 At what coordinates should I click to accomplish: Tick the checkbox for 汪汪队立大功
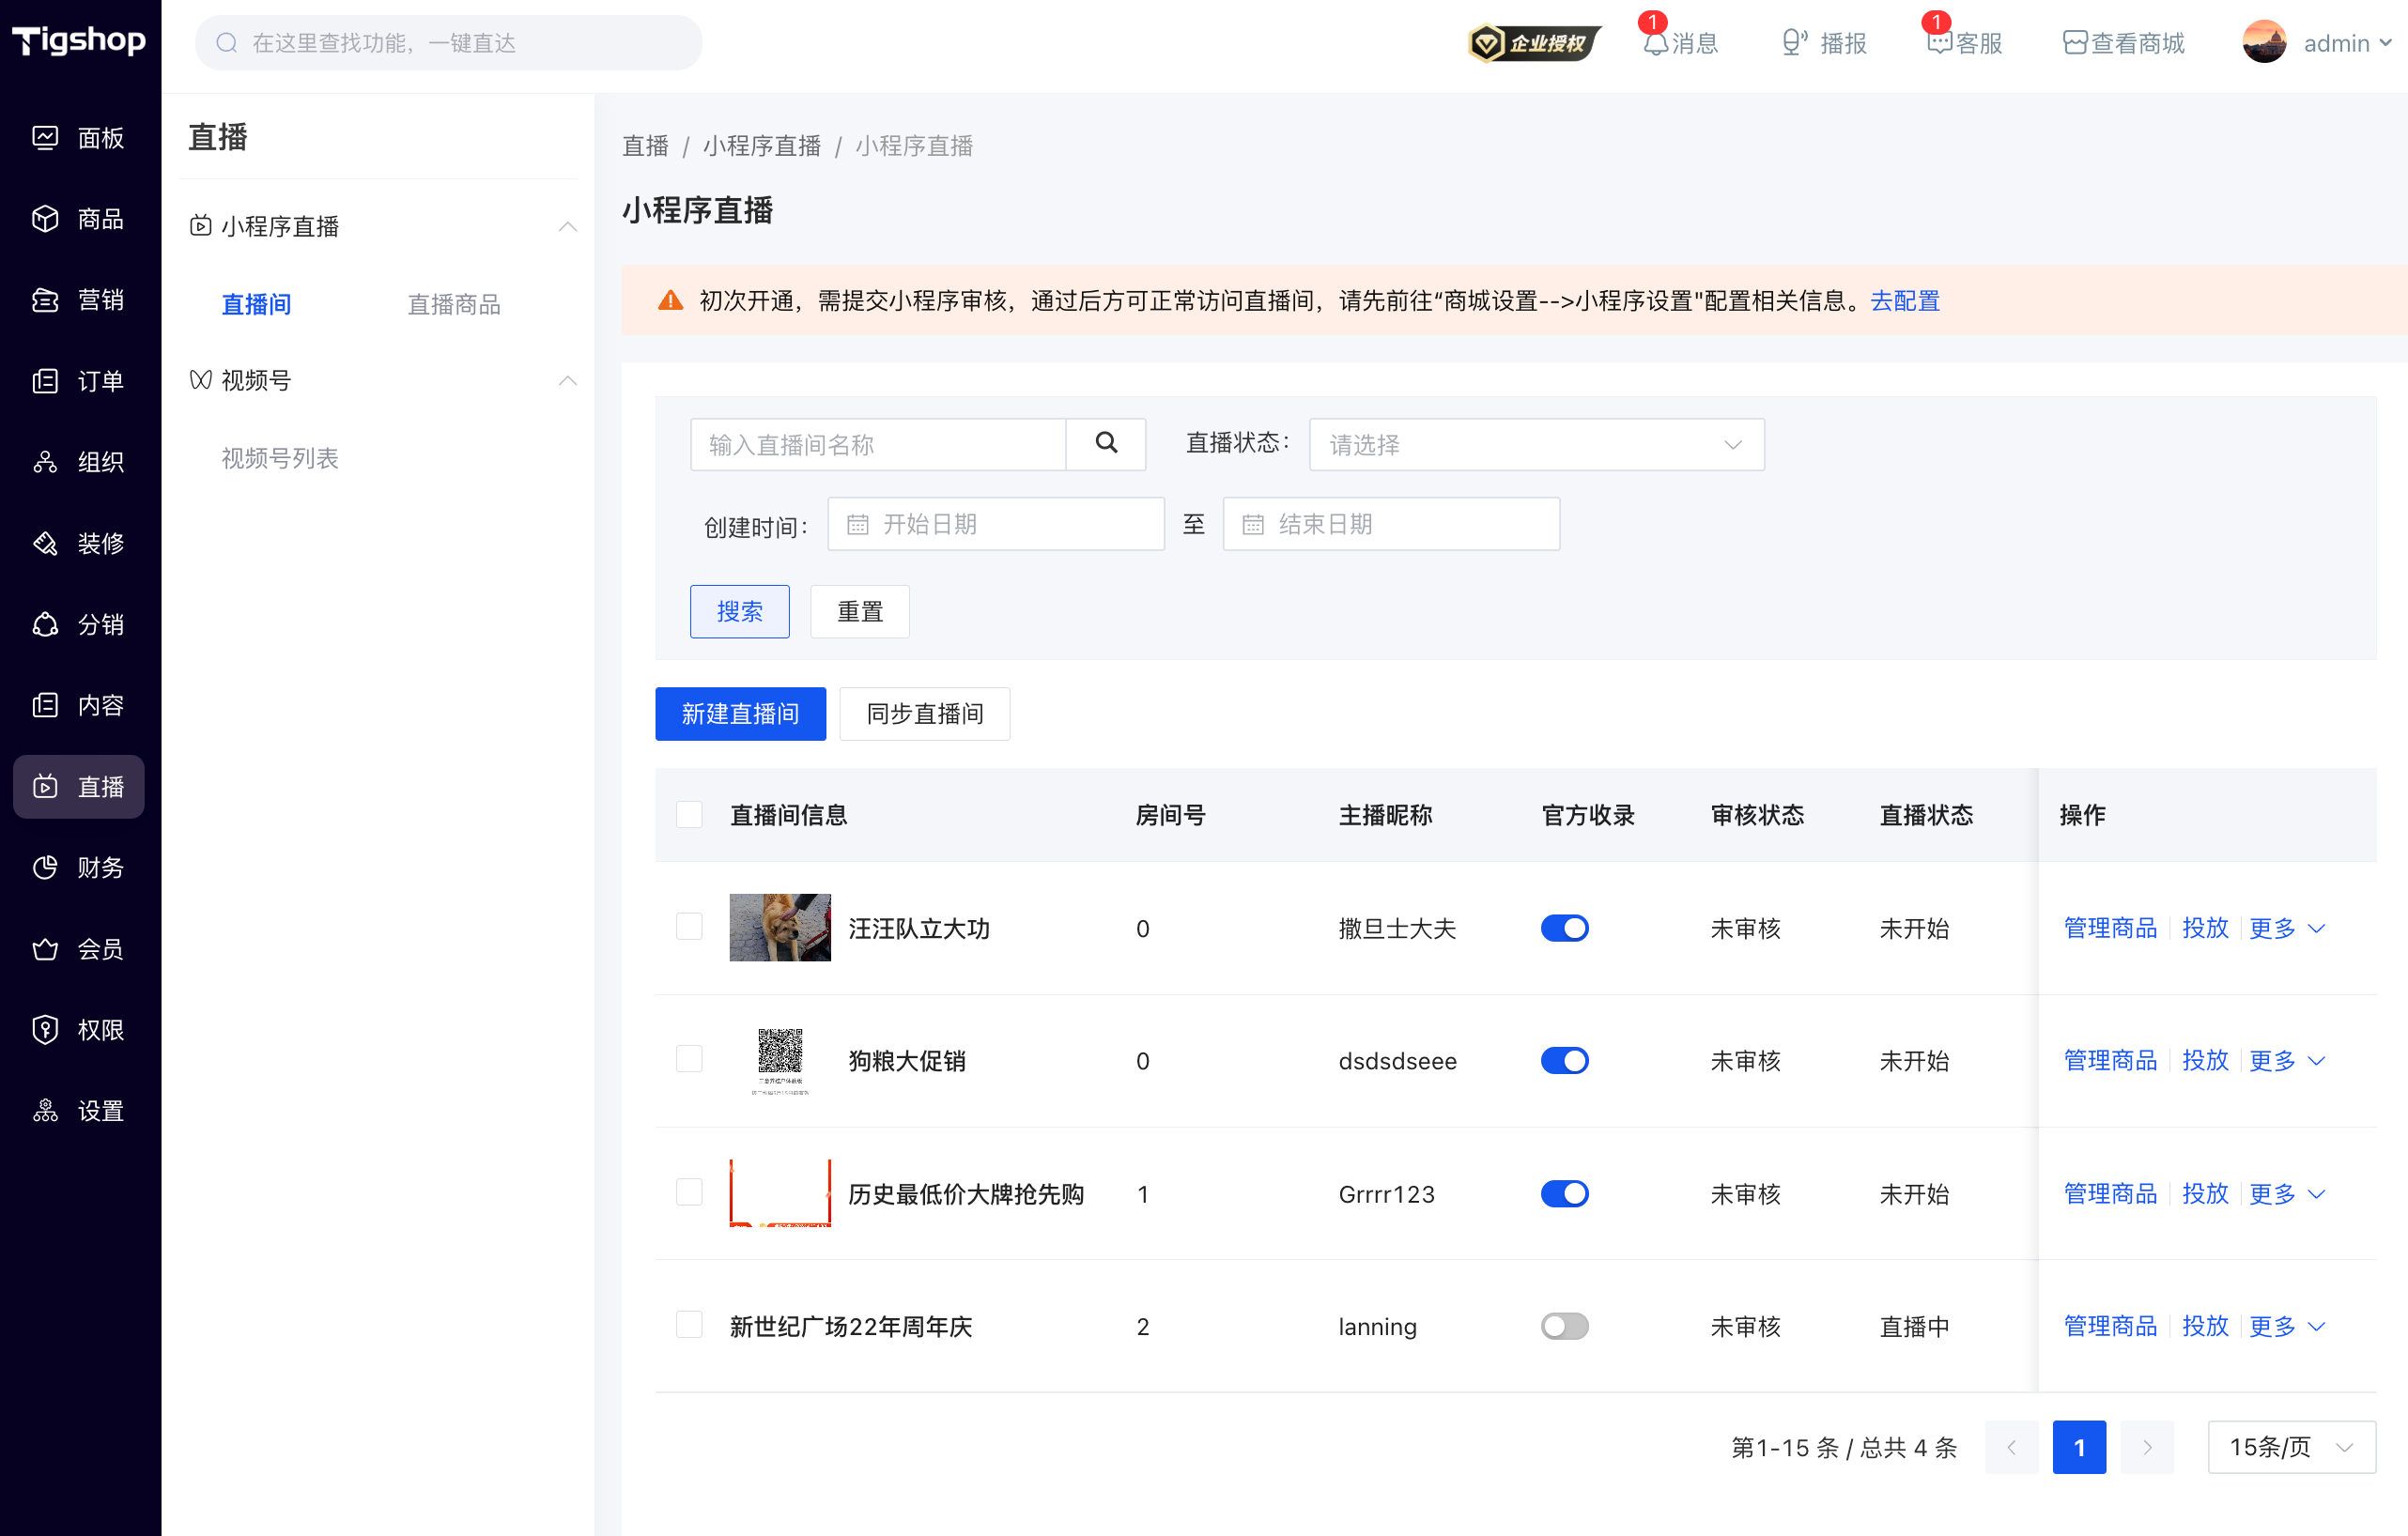point(689,927)
